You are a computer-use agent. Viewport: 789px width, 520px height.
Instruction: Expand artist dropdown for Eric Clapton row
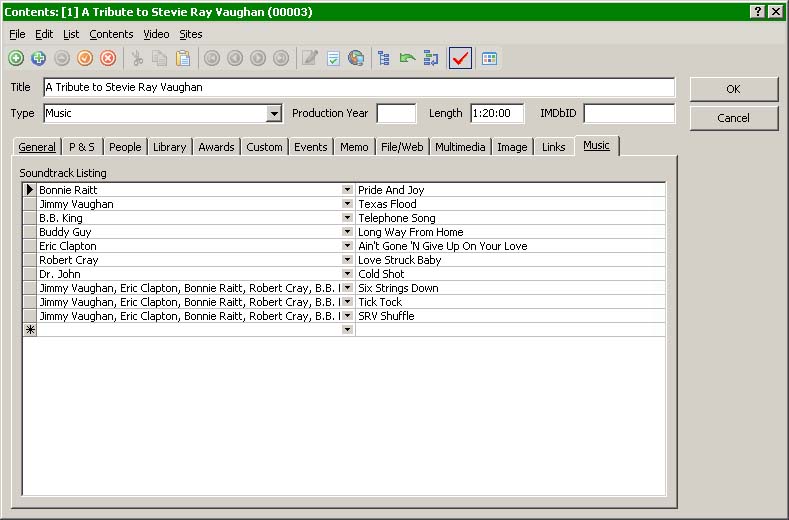point(347,246)
